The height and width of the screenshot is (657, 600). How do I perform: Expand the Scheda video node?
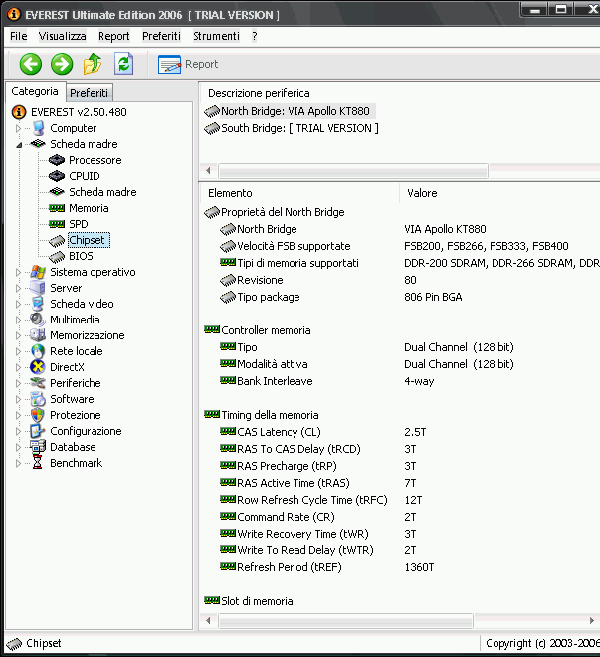pos(18,304)
